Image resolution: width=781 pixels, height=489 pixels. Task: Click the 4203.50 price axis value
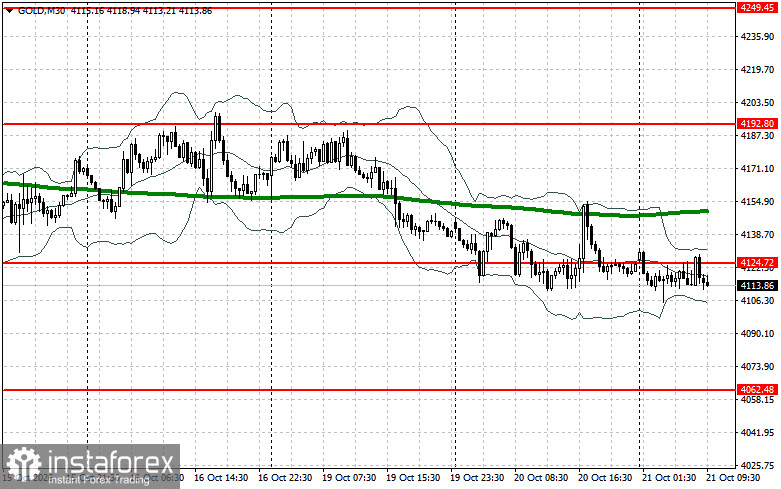[758, 102]
